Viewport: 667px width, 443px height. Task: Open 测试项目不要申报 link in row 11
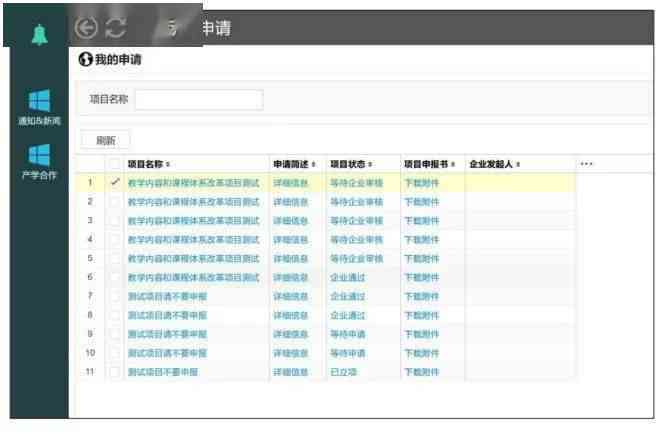tap(163, 372)
